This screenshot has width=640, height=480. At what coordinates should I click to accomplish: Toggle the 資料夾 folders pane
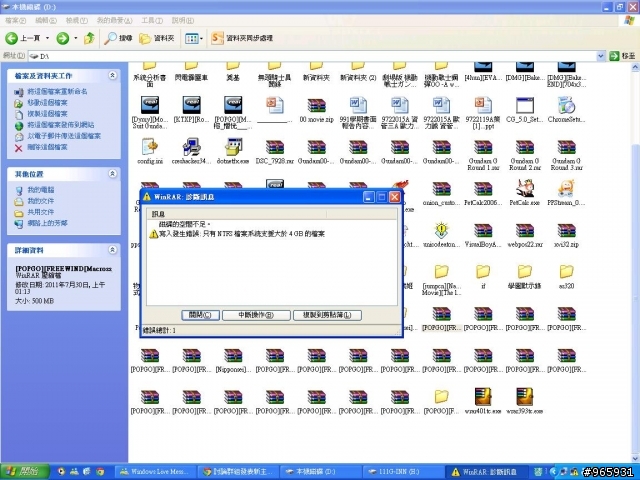pos(157,38)
